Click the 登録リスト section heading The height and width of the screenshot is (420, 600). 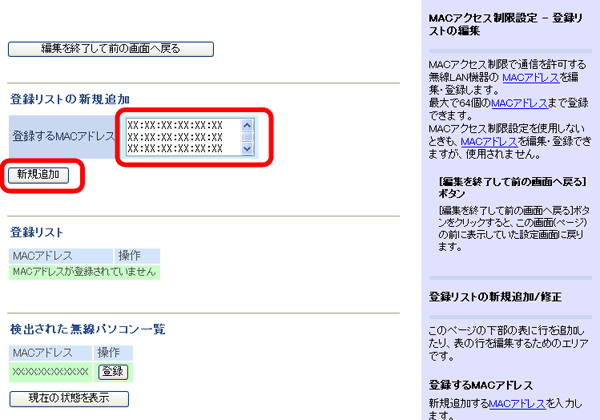pos(36,232)
